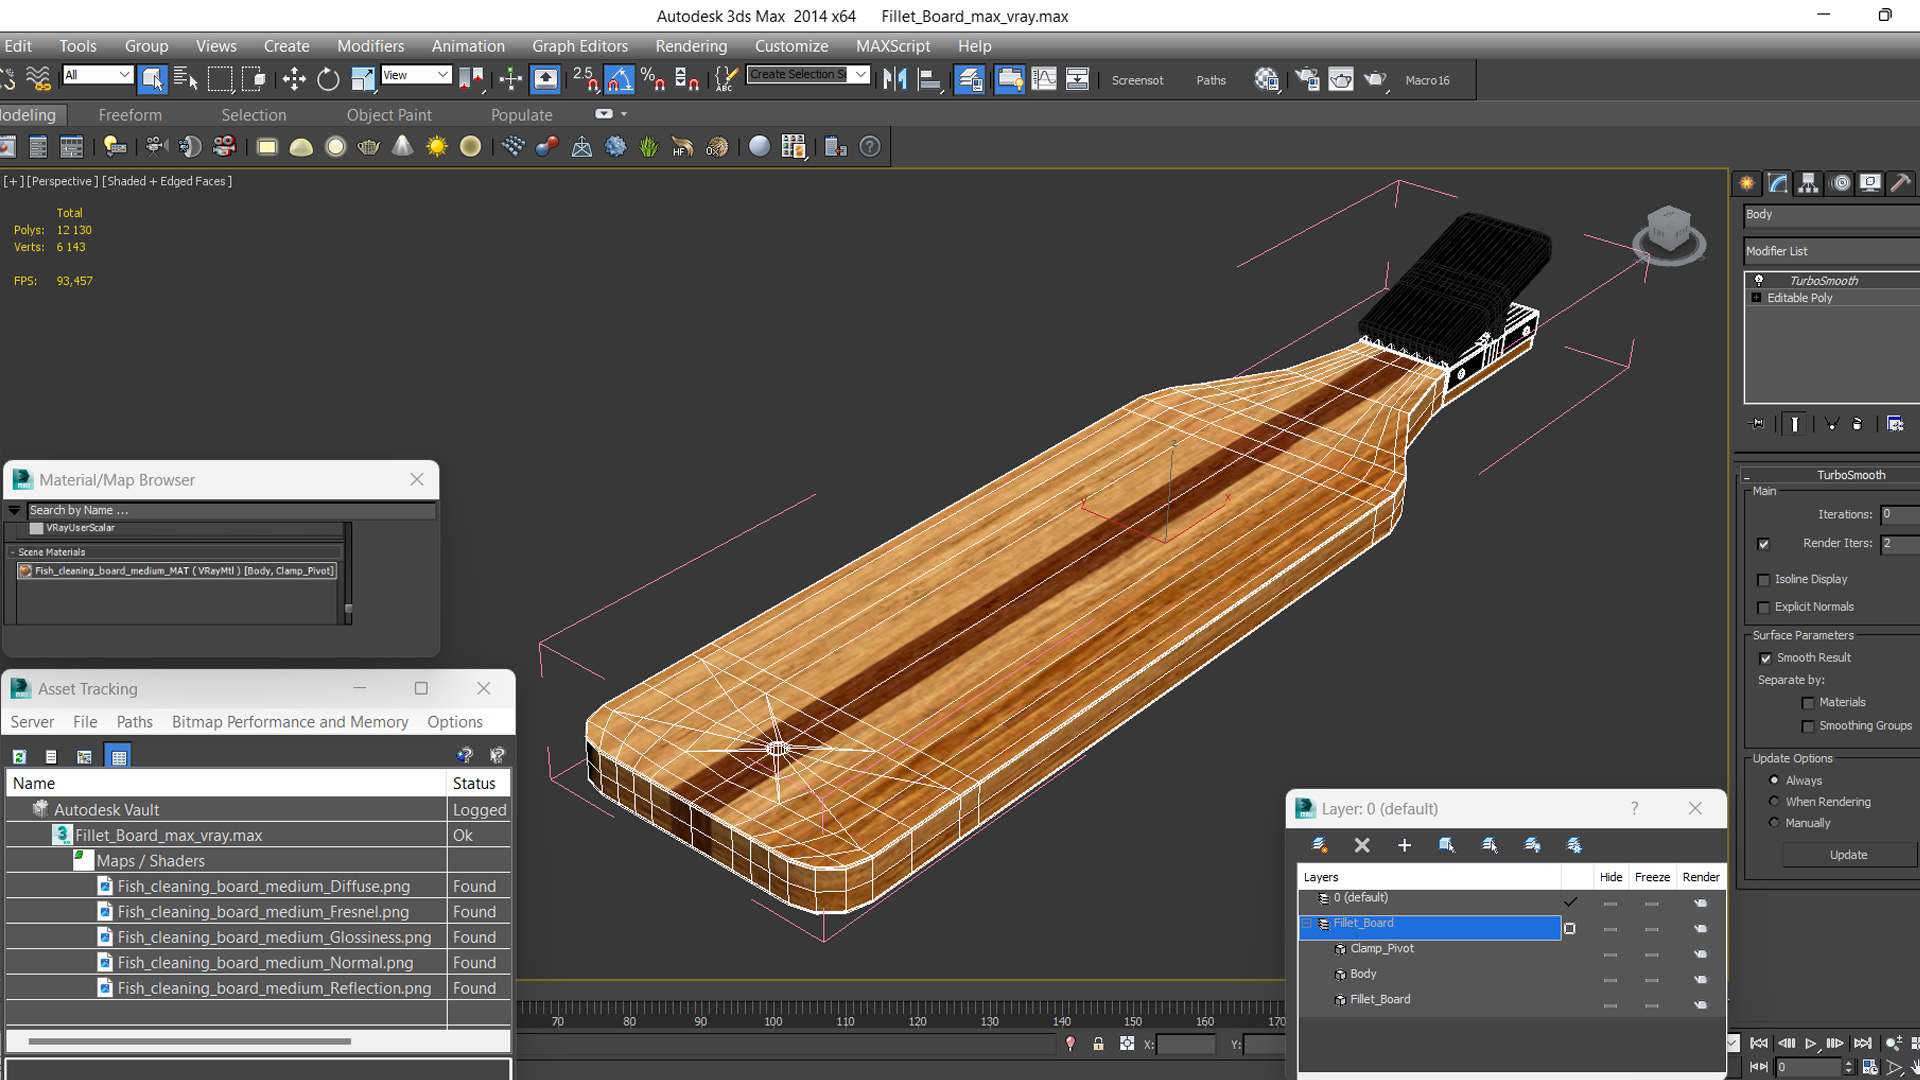Viewport: 1920px width, 1080px height.
Task: Click Play Animation in the time controls
Action: pyautogui.click(x=1810, y=1043)
